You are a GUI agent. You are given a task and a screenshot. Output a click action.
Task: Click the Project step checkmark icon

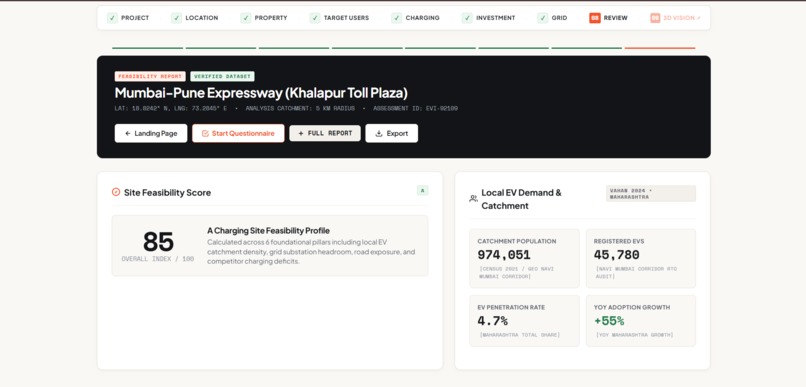pyautogui.click(x=112, y=18)
